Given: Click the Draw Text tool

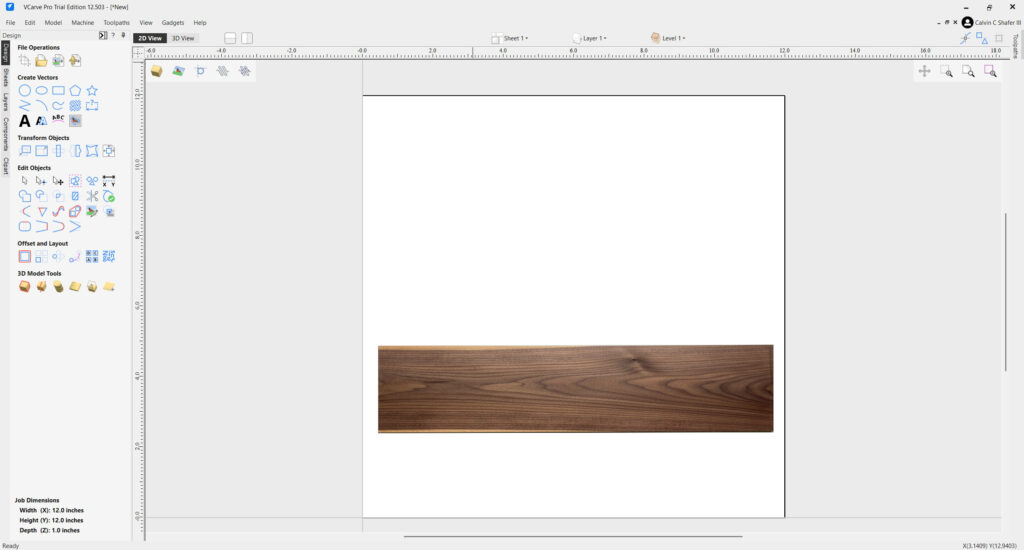Looking at the screenshot, I should click(25, 120).
